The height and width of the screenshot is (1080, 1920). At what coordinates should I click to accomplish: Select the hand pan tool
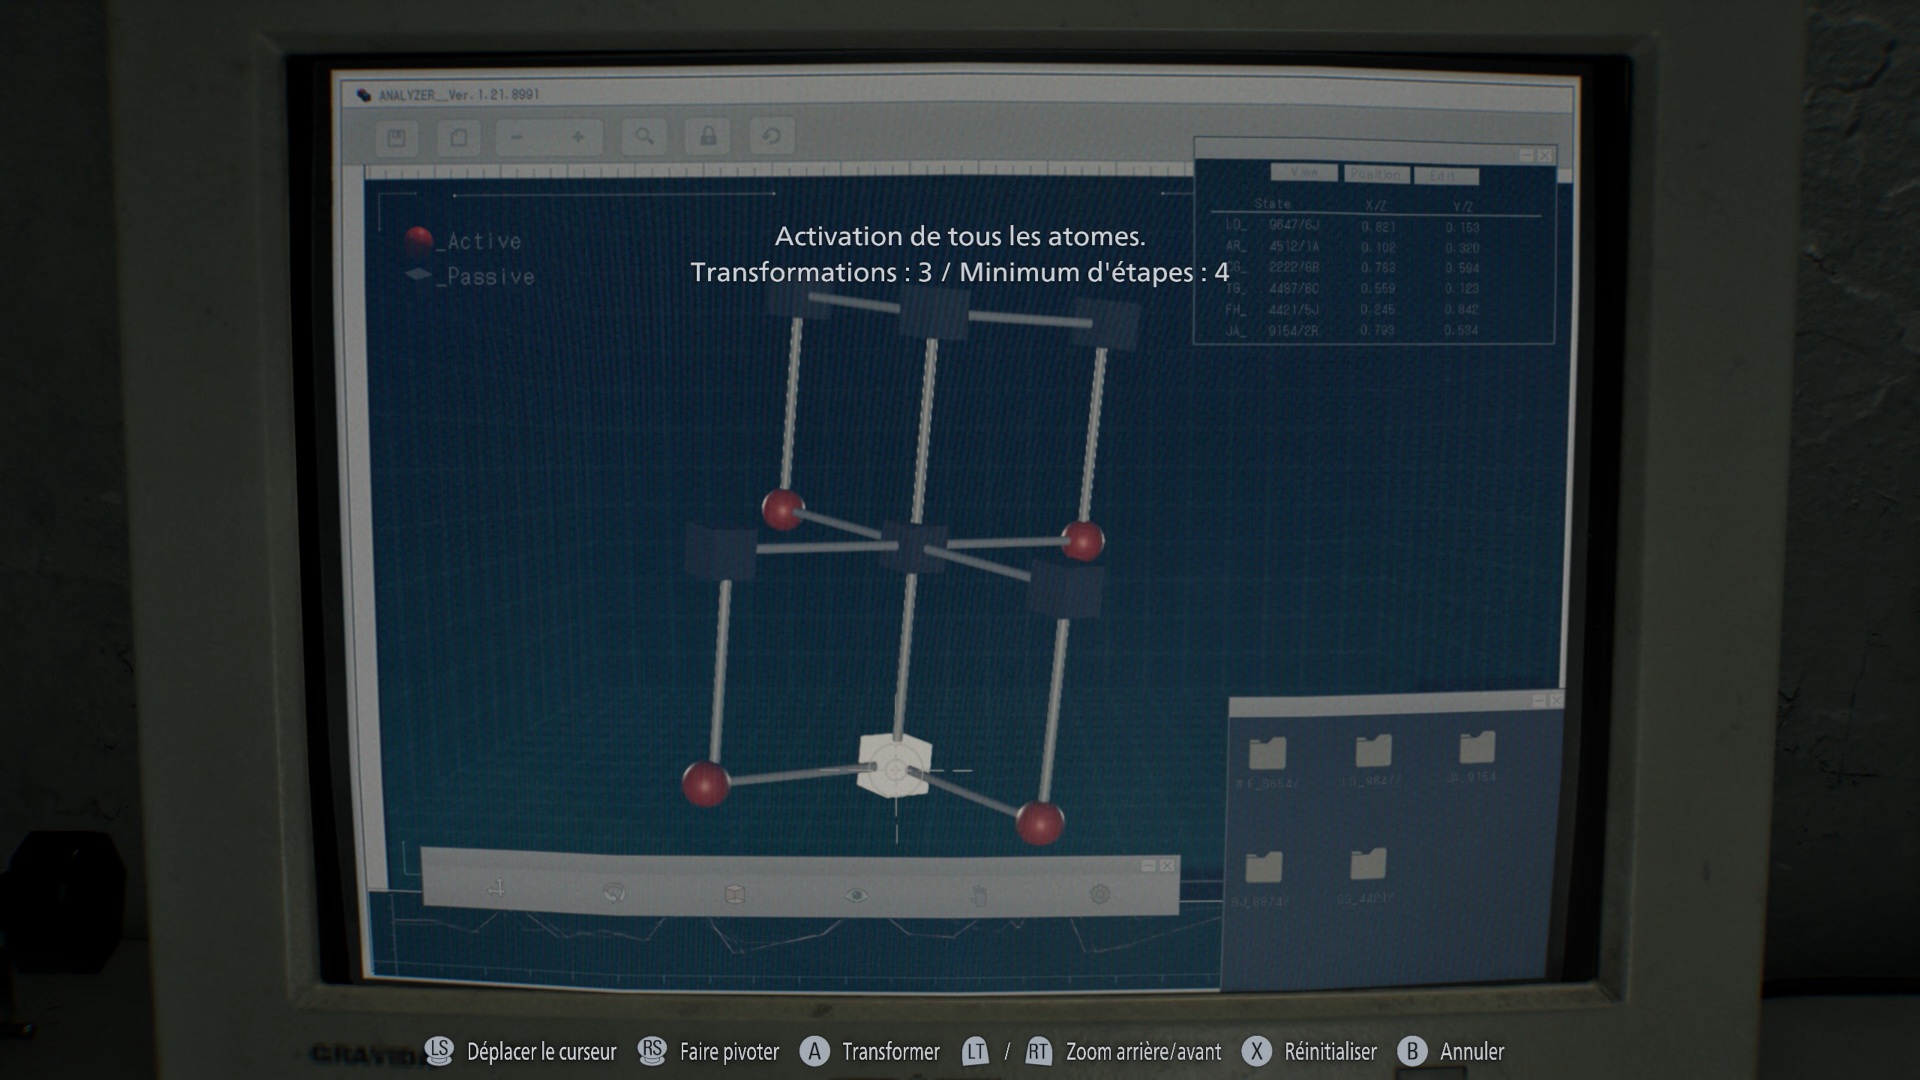(978, 895)
